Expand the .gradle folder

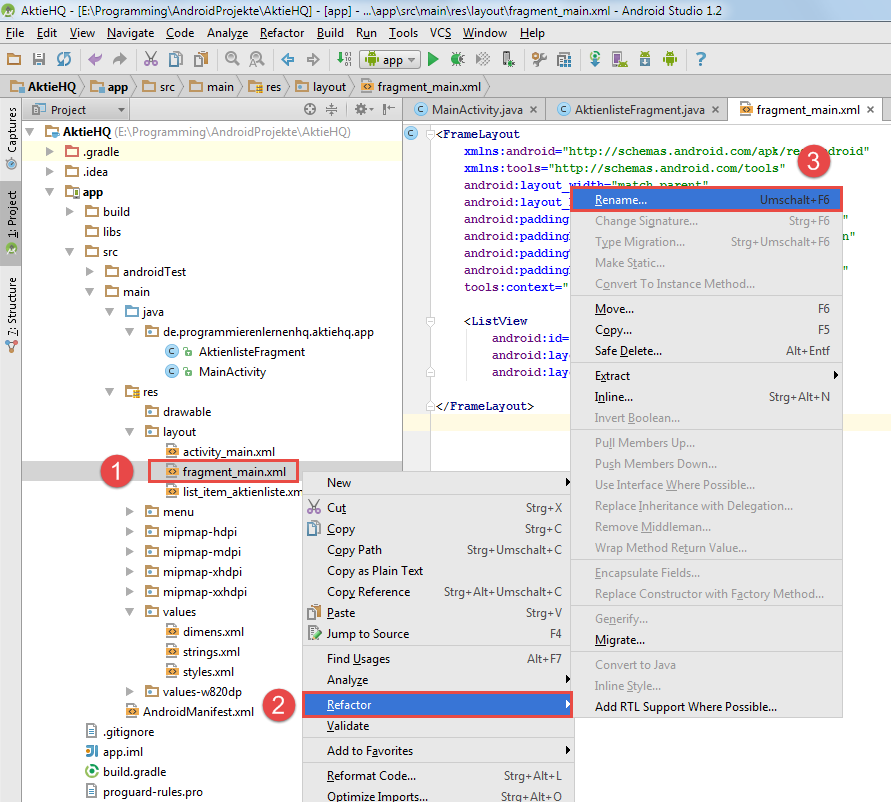click(50, 152)
